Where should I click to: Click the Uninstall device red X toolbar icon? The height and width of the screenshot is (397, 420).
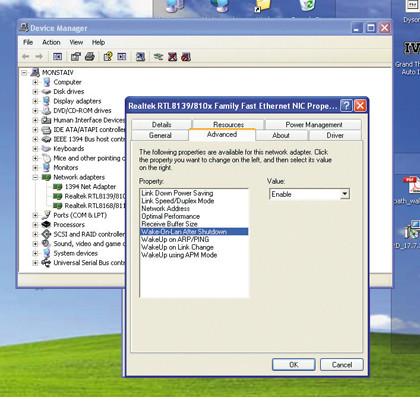(x=172, y=57)
